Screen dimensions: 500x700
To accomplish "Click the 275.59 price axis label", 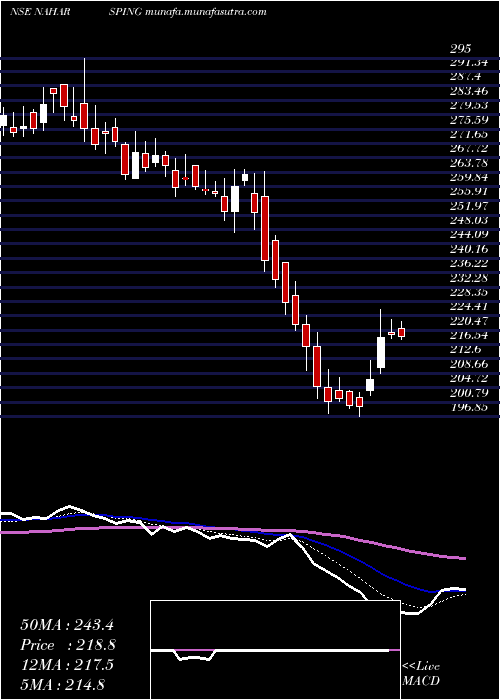I will [x=469, y=120].
